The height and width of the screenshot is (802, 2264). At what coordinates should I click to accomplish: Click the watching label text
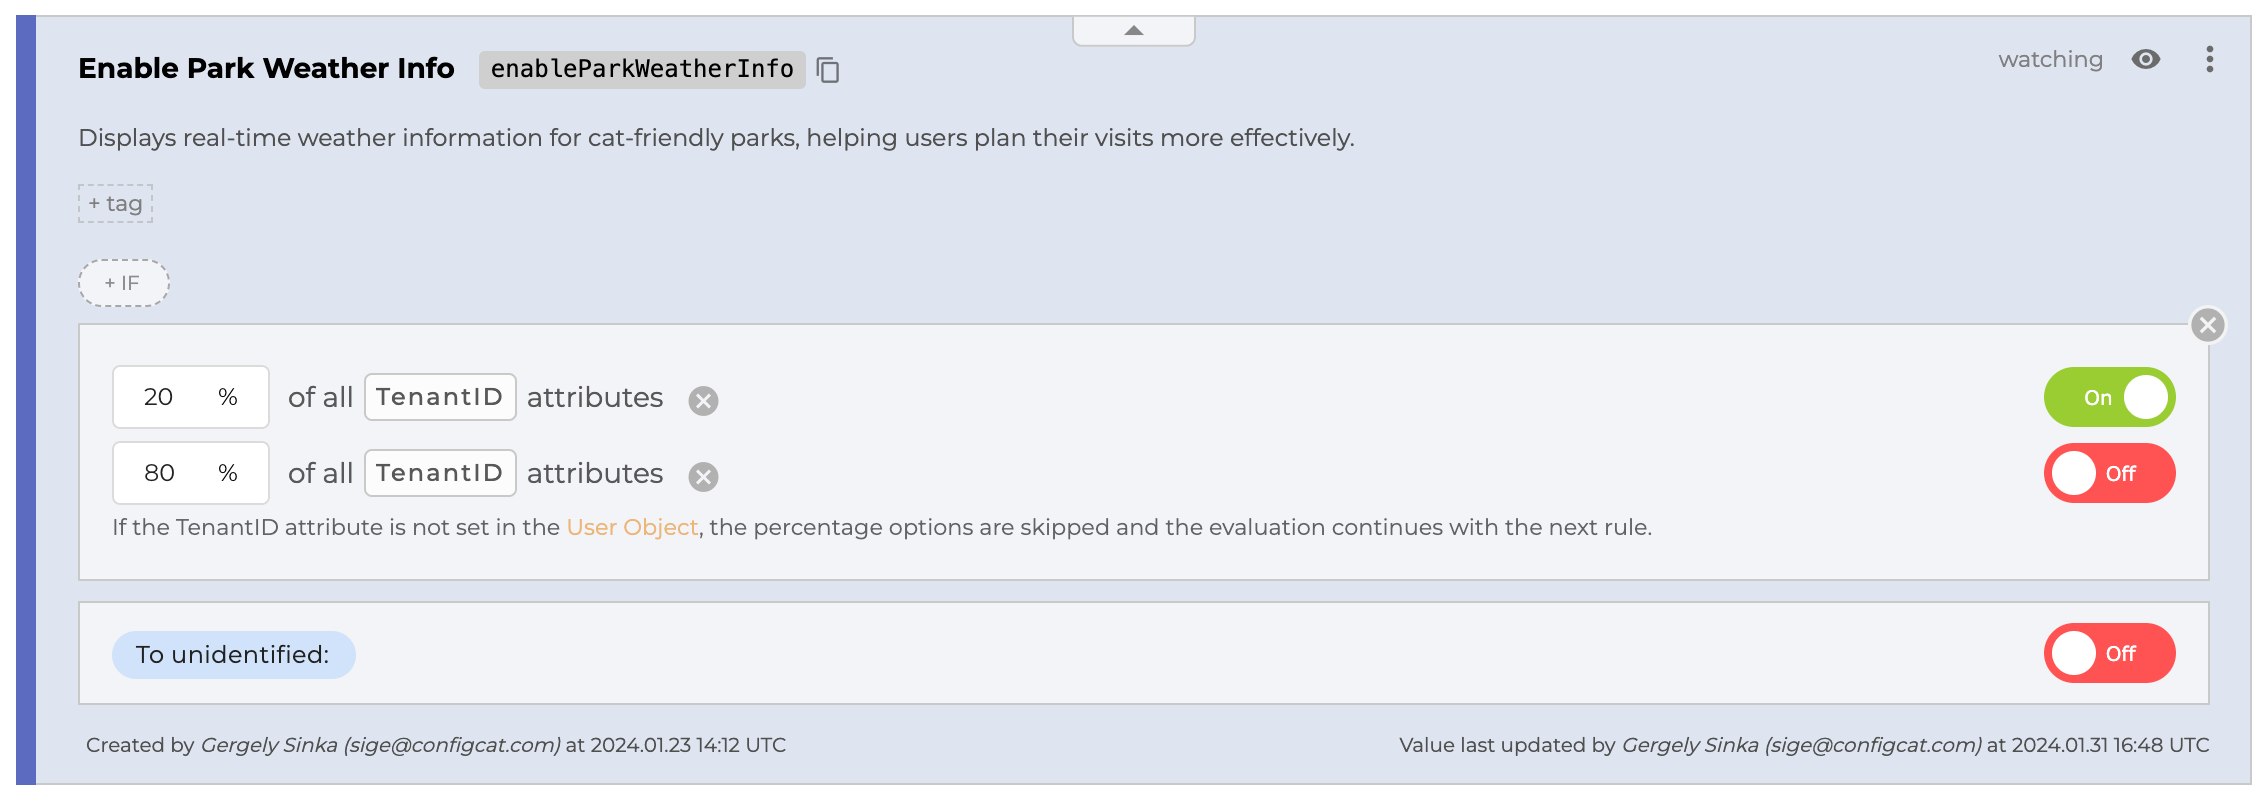tap(2050, 60)
